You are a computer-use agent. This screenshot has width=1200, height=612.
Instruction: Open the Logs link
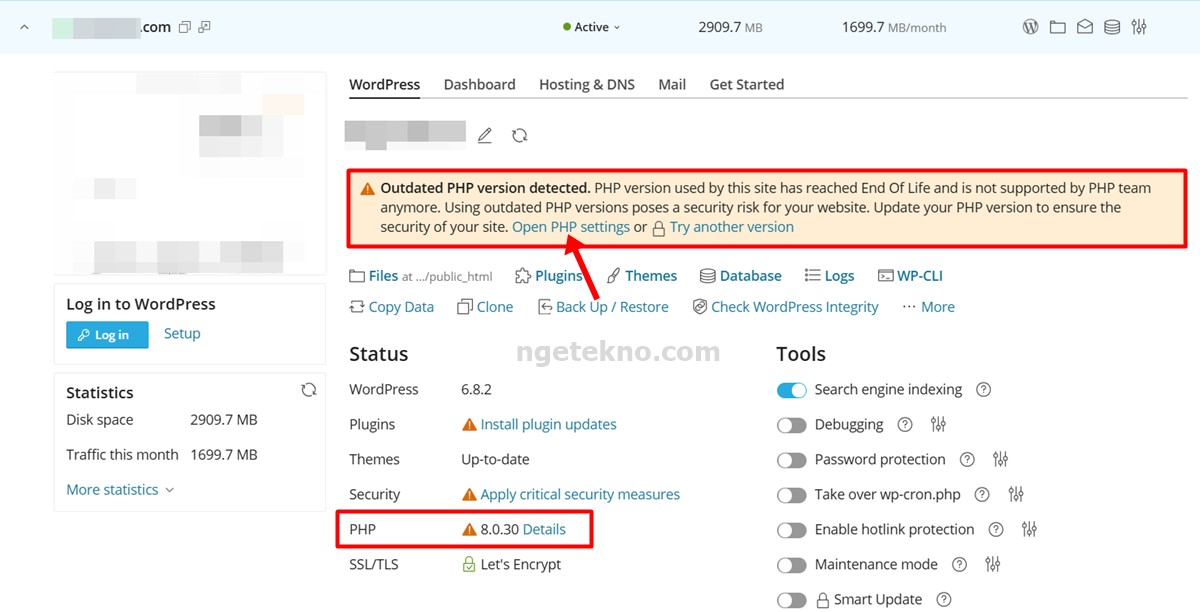point(829,276)
